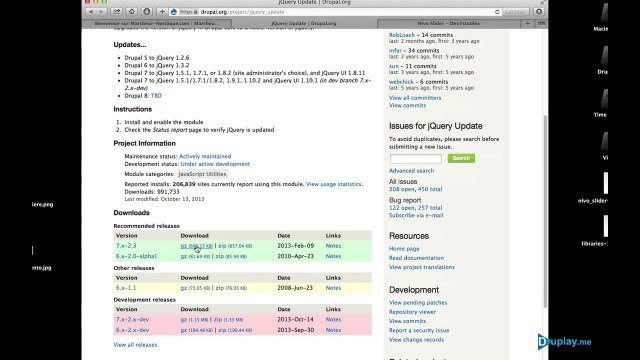The width and height of the screenshot is (640, 360).
Task: Open Notes for the 6.x-2.0-alpha1 release
Action: pyautogui.click(x=333, y=256)
